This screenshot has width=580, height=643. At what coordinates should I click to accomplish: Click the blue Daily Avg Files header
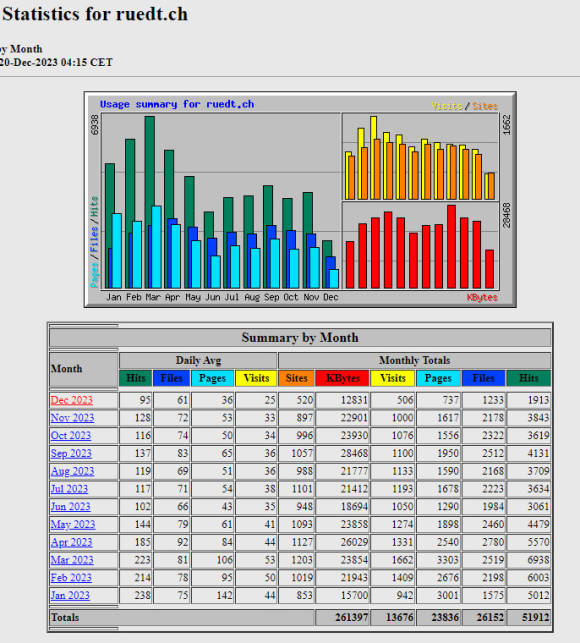click(171, 378)
